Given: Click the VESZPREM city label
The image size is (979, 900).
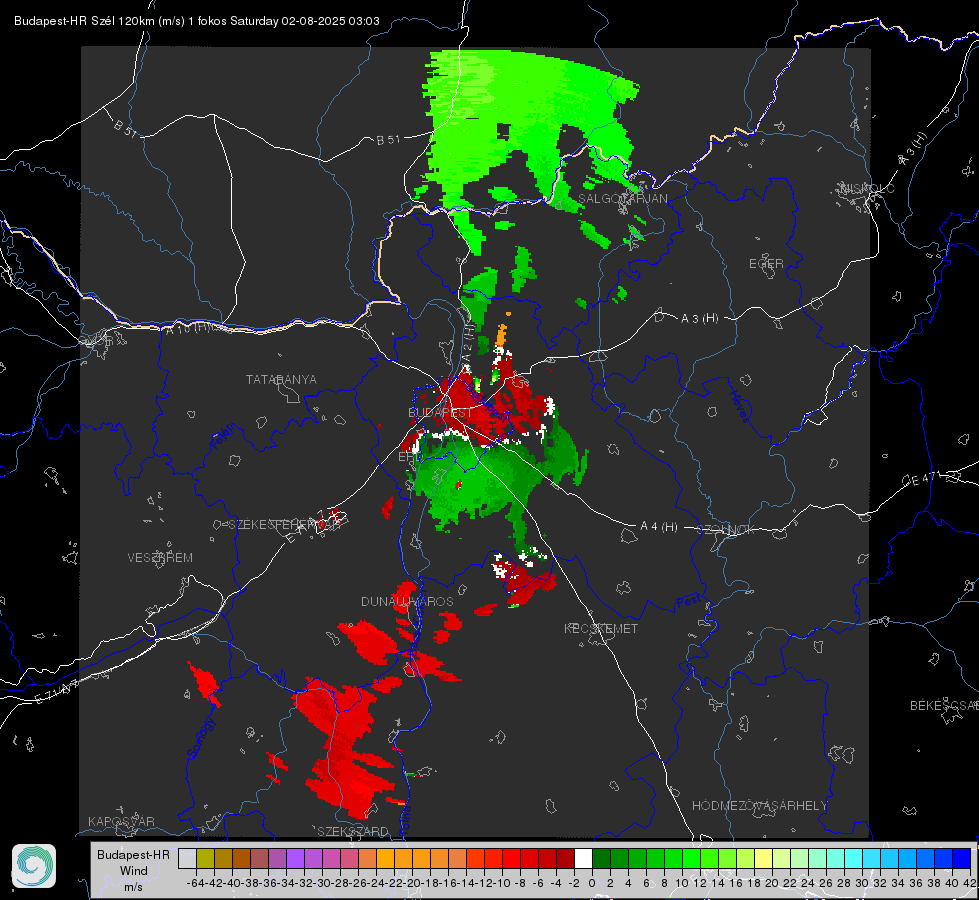Looking at the screenshot, I should pyautogui.click(x=160, y=557).
